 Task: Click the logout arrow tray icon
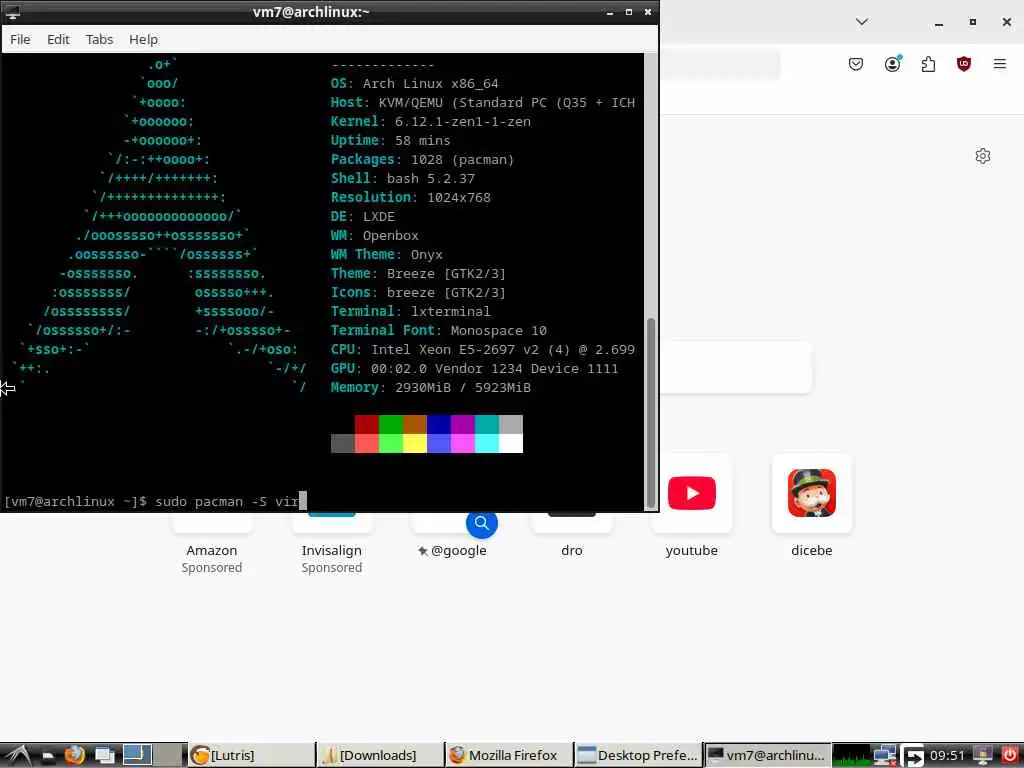pyautogui.click(x=912, y=756)
